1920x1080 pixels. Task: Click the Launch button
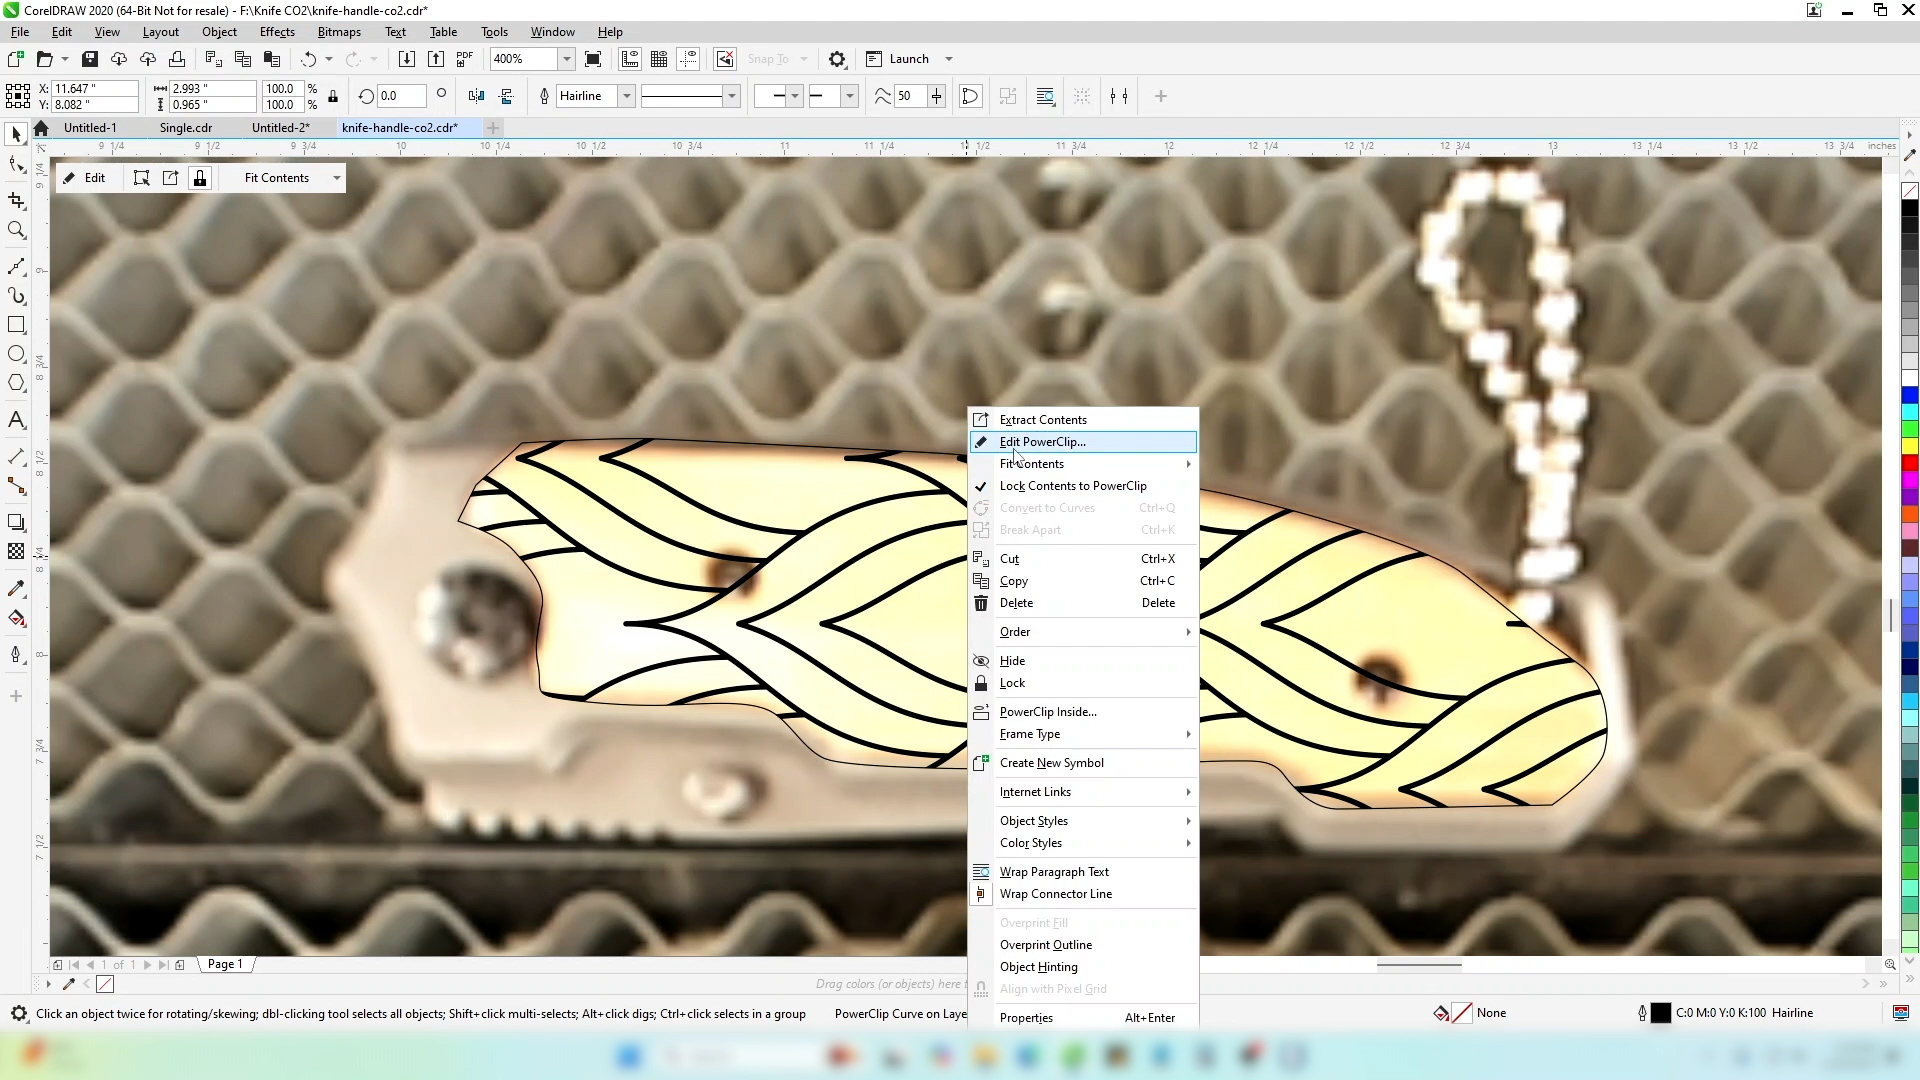pyautogui.click(x=908, y=59)
